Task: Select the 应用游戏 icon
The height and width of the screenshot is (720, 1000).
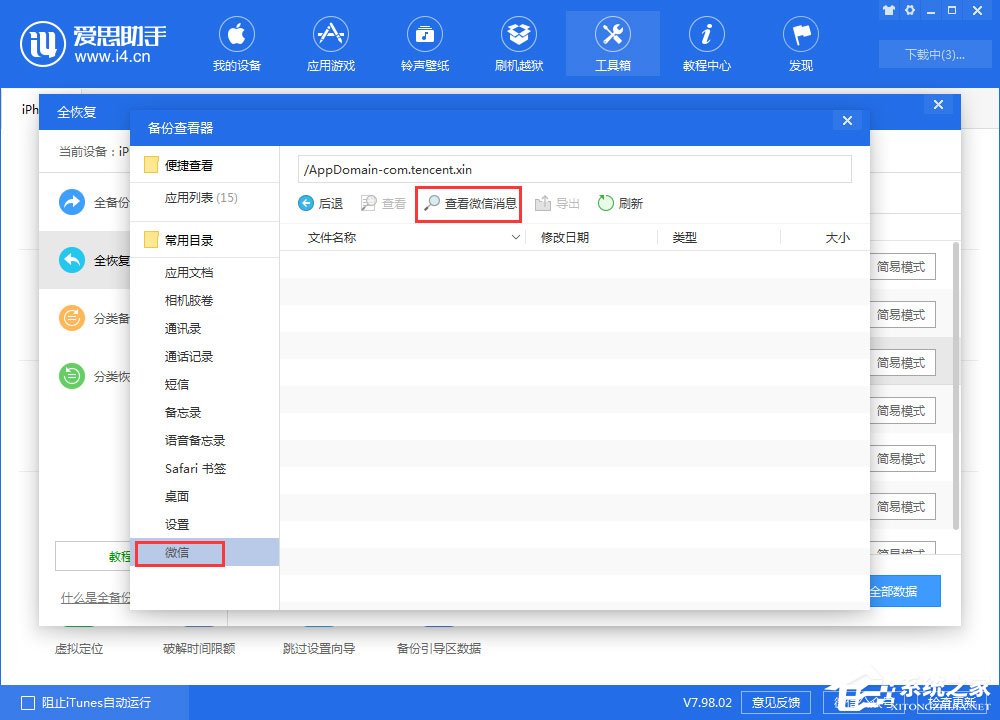Action: pyautogui.click(x=331, y=42)
